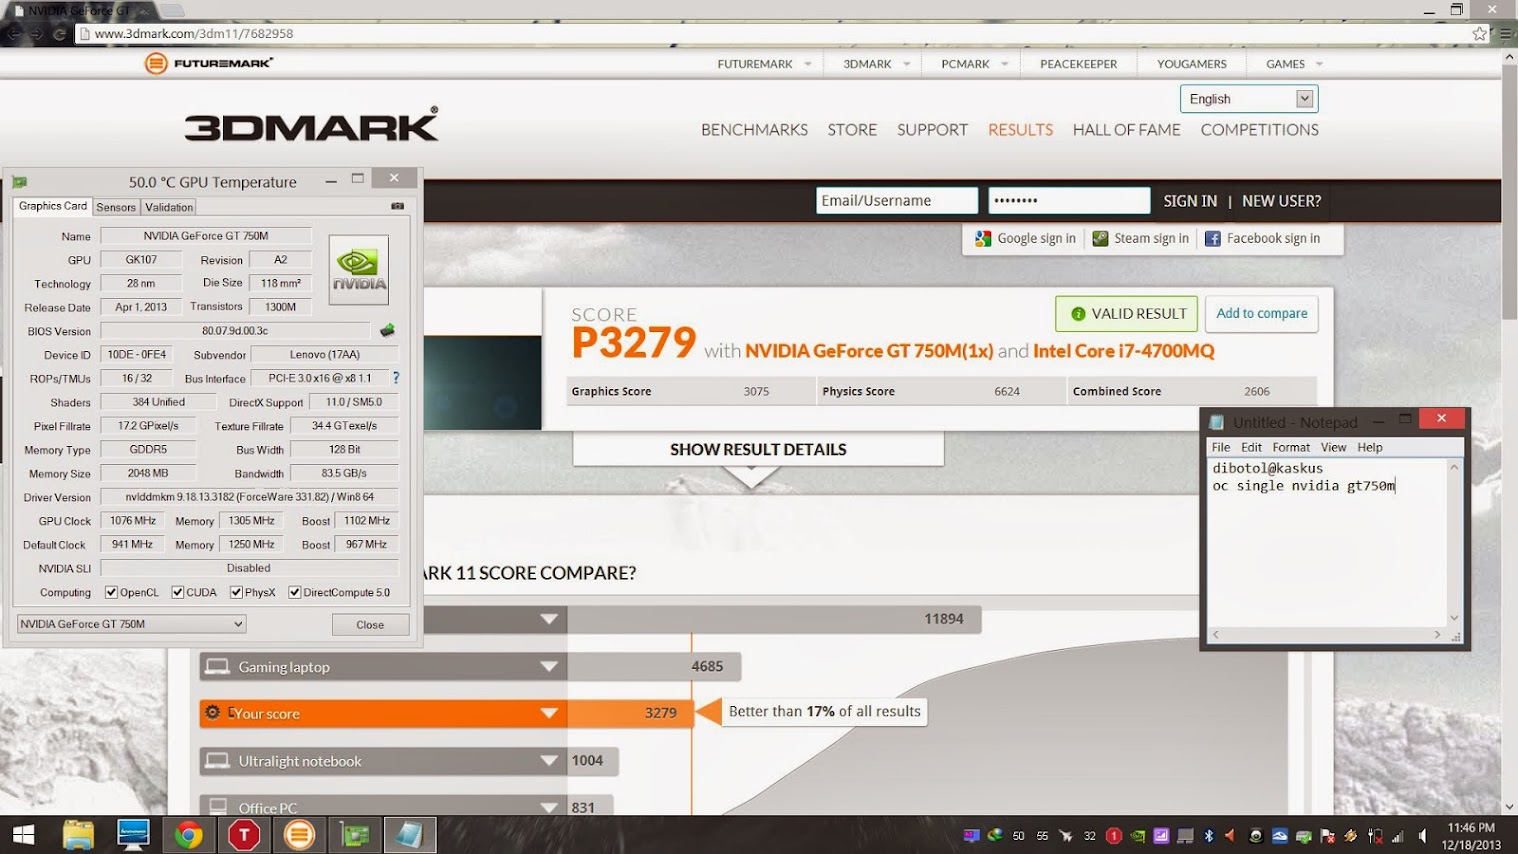Viewport: 1518px width, 854px height.
Task: Open the bus interface help question mark
Action: click(396, 378)
